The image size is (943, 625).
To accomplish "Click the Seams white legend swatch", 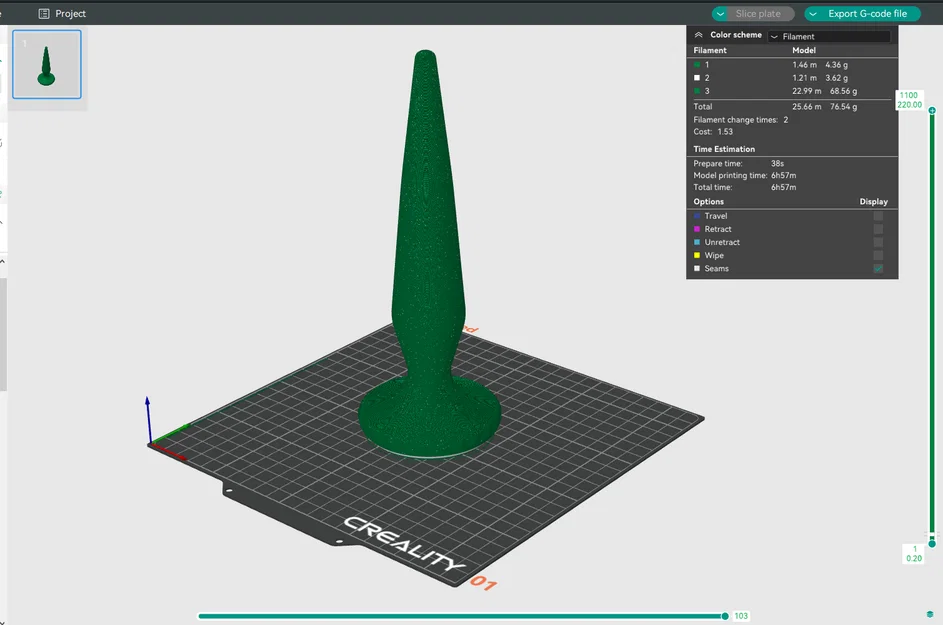I will pos(697,269).
